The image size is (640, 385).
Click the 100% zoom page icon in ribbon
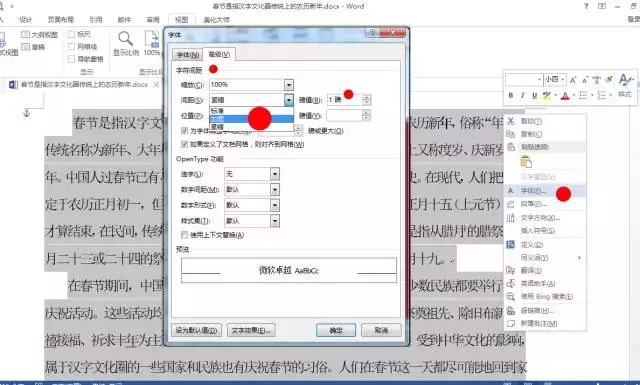(152, 44)
